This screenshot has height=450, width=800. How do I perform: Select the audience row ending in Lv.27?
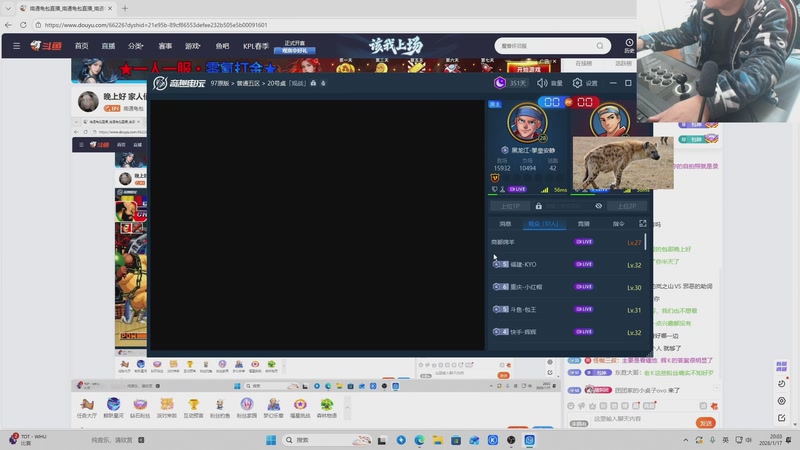click(x=566, y=242)
